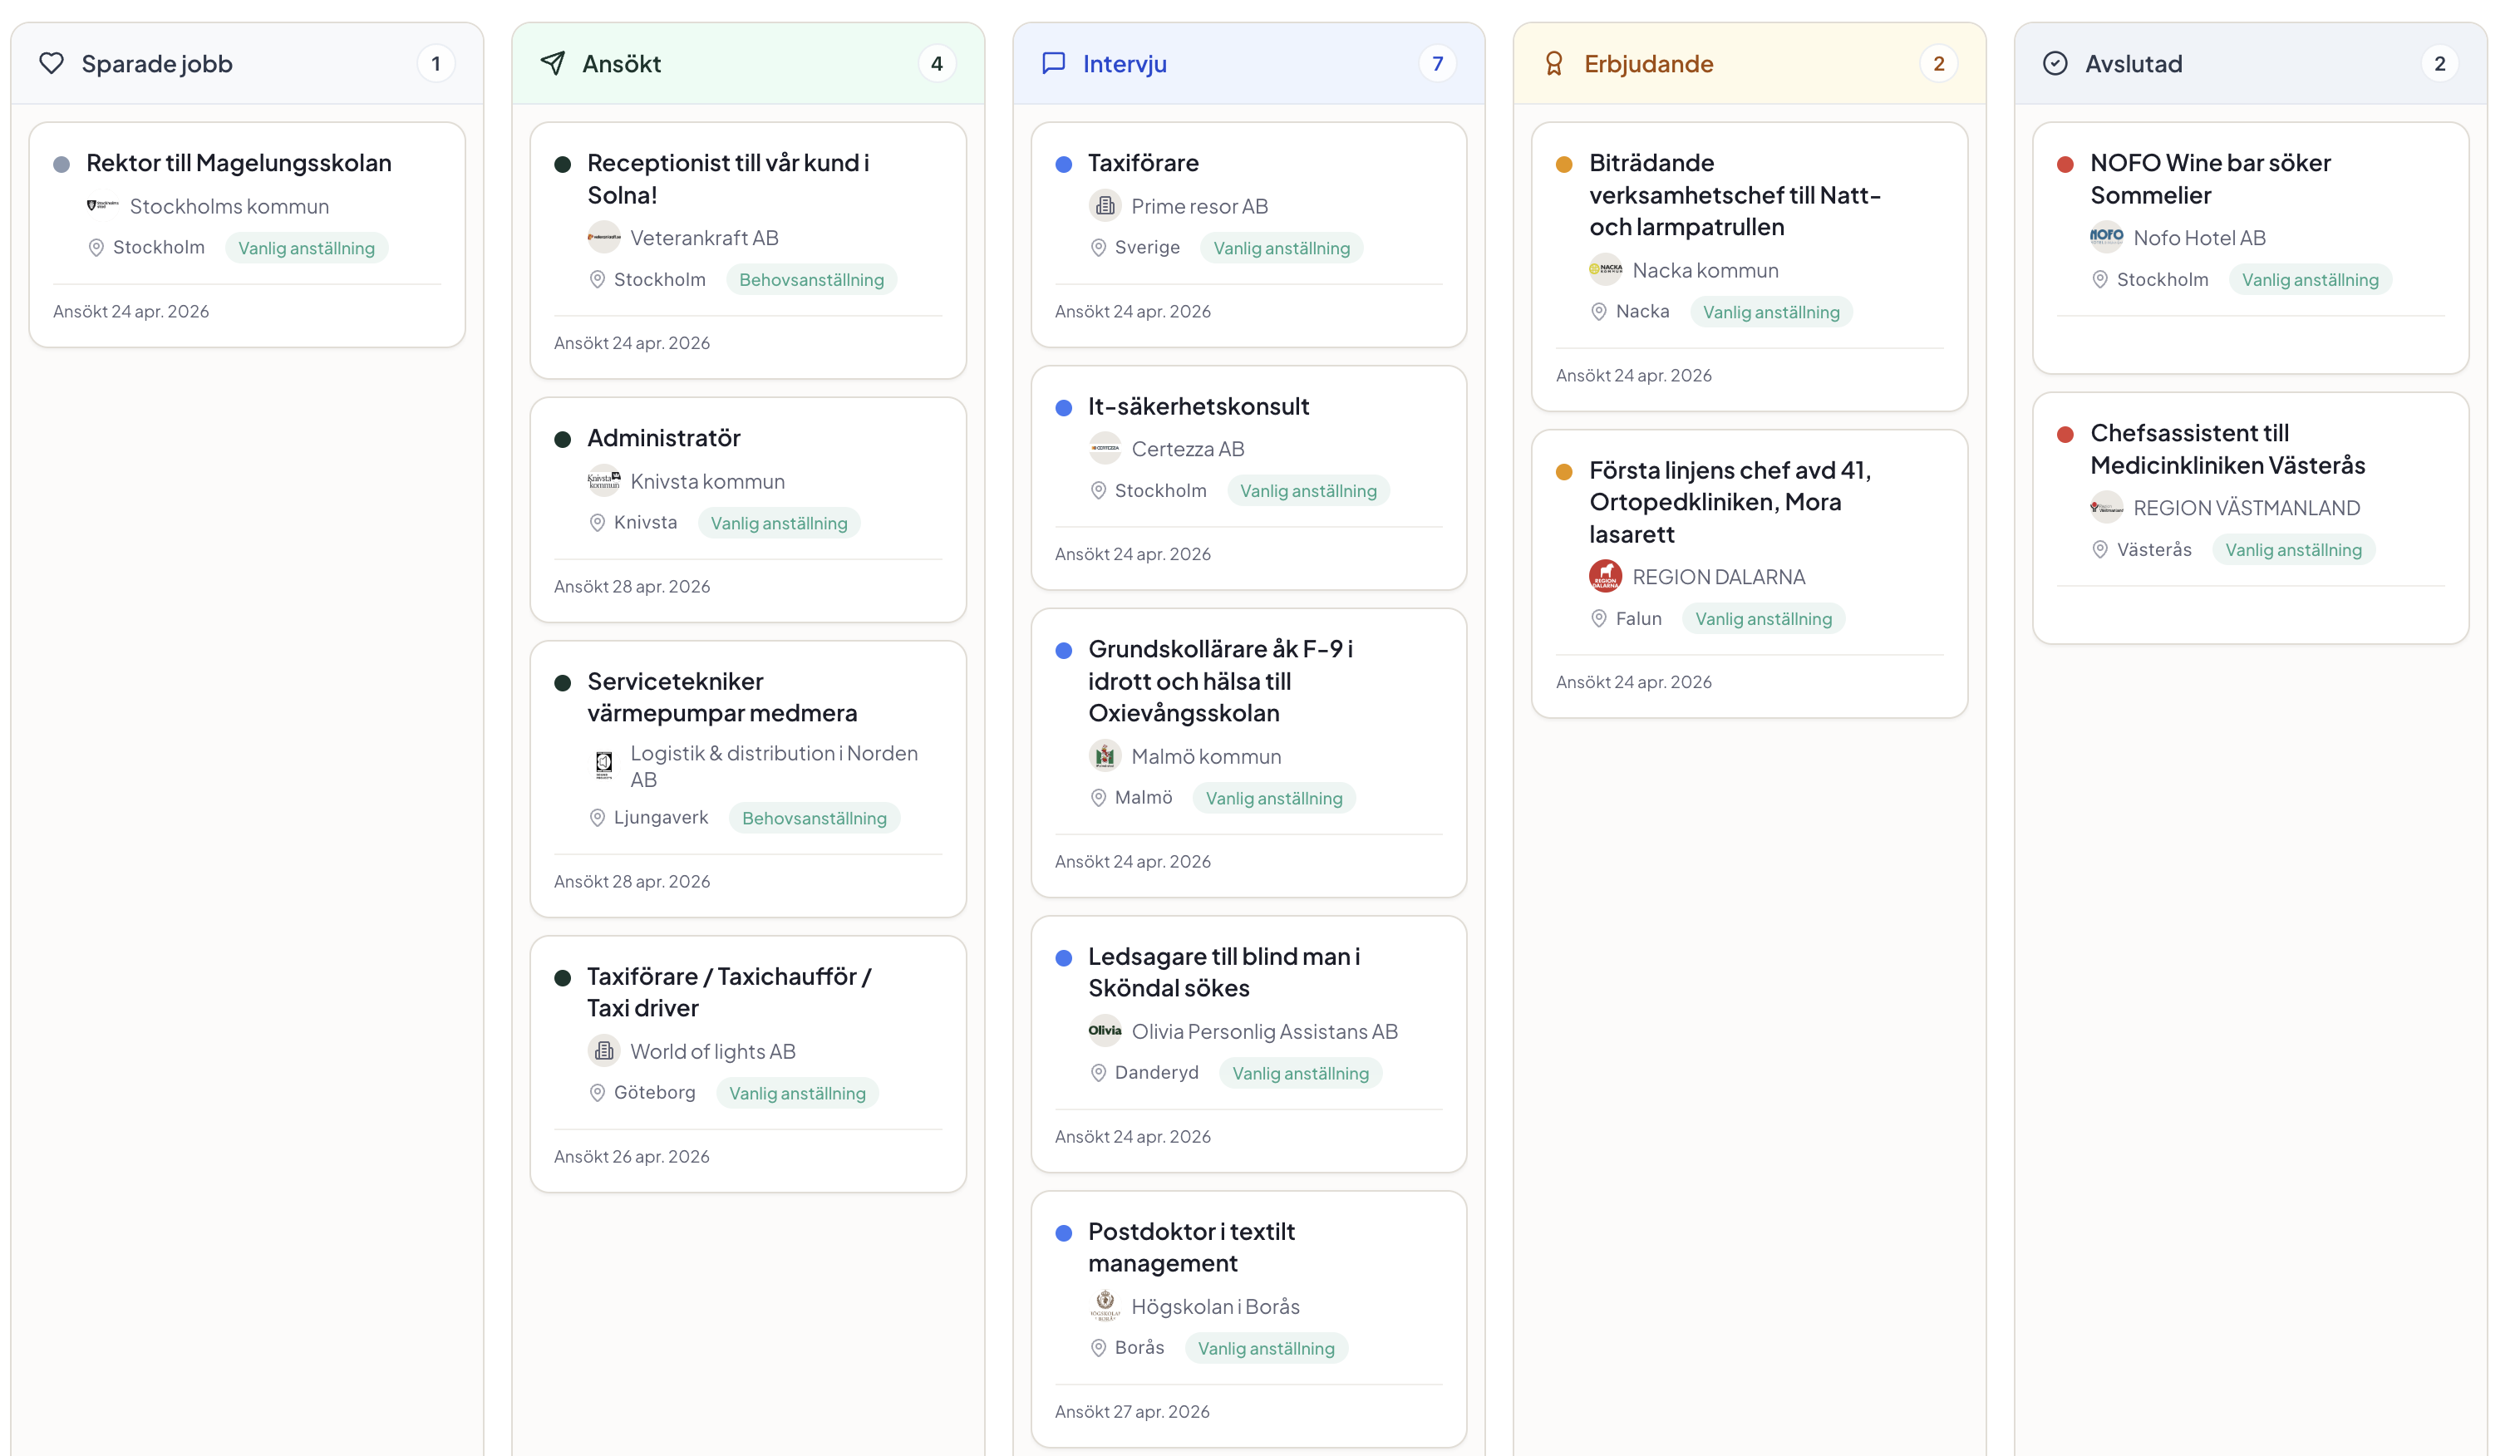The width and height of the screenshot is (2520, 1456).
Task: Click the location pin next to Västerås
Action: pyautogui.click(x=2100, y=550)
